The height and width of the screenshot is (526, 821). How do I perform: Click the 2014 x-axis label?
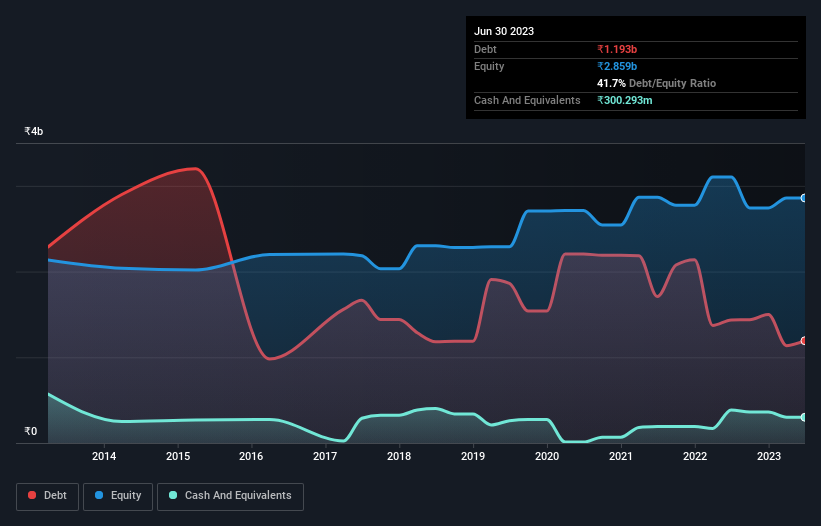pyautogui.click(x=104, y=456)
